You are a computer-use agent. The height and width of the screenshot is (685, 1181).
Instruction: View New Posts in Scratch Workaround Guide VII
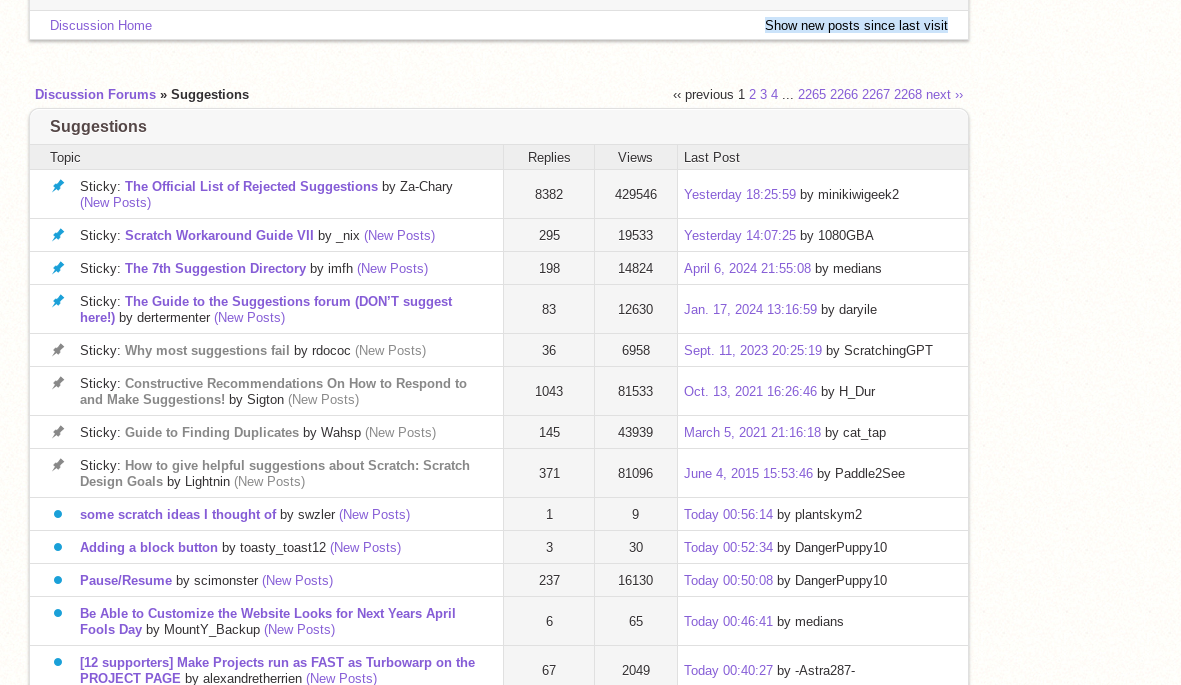click(x=399, y=235)
